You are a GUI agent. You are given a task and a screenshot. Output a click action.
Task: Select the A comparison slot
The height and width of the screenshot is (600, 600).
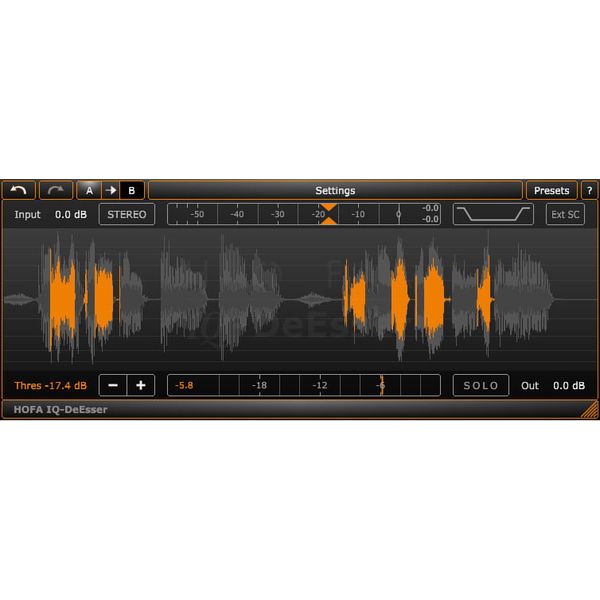[x=89, y=190]
